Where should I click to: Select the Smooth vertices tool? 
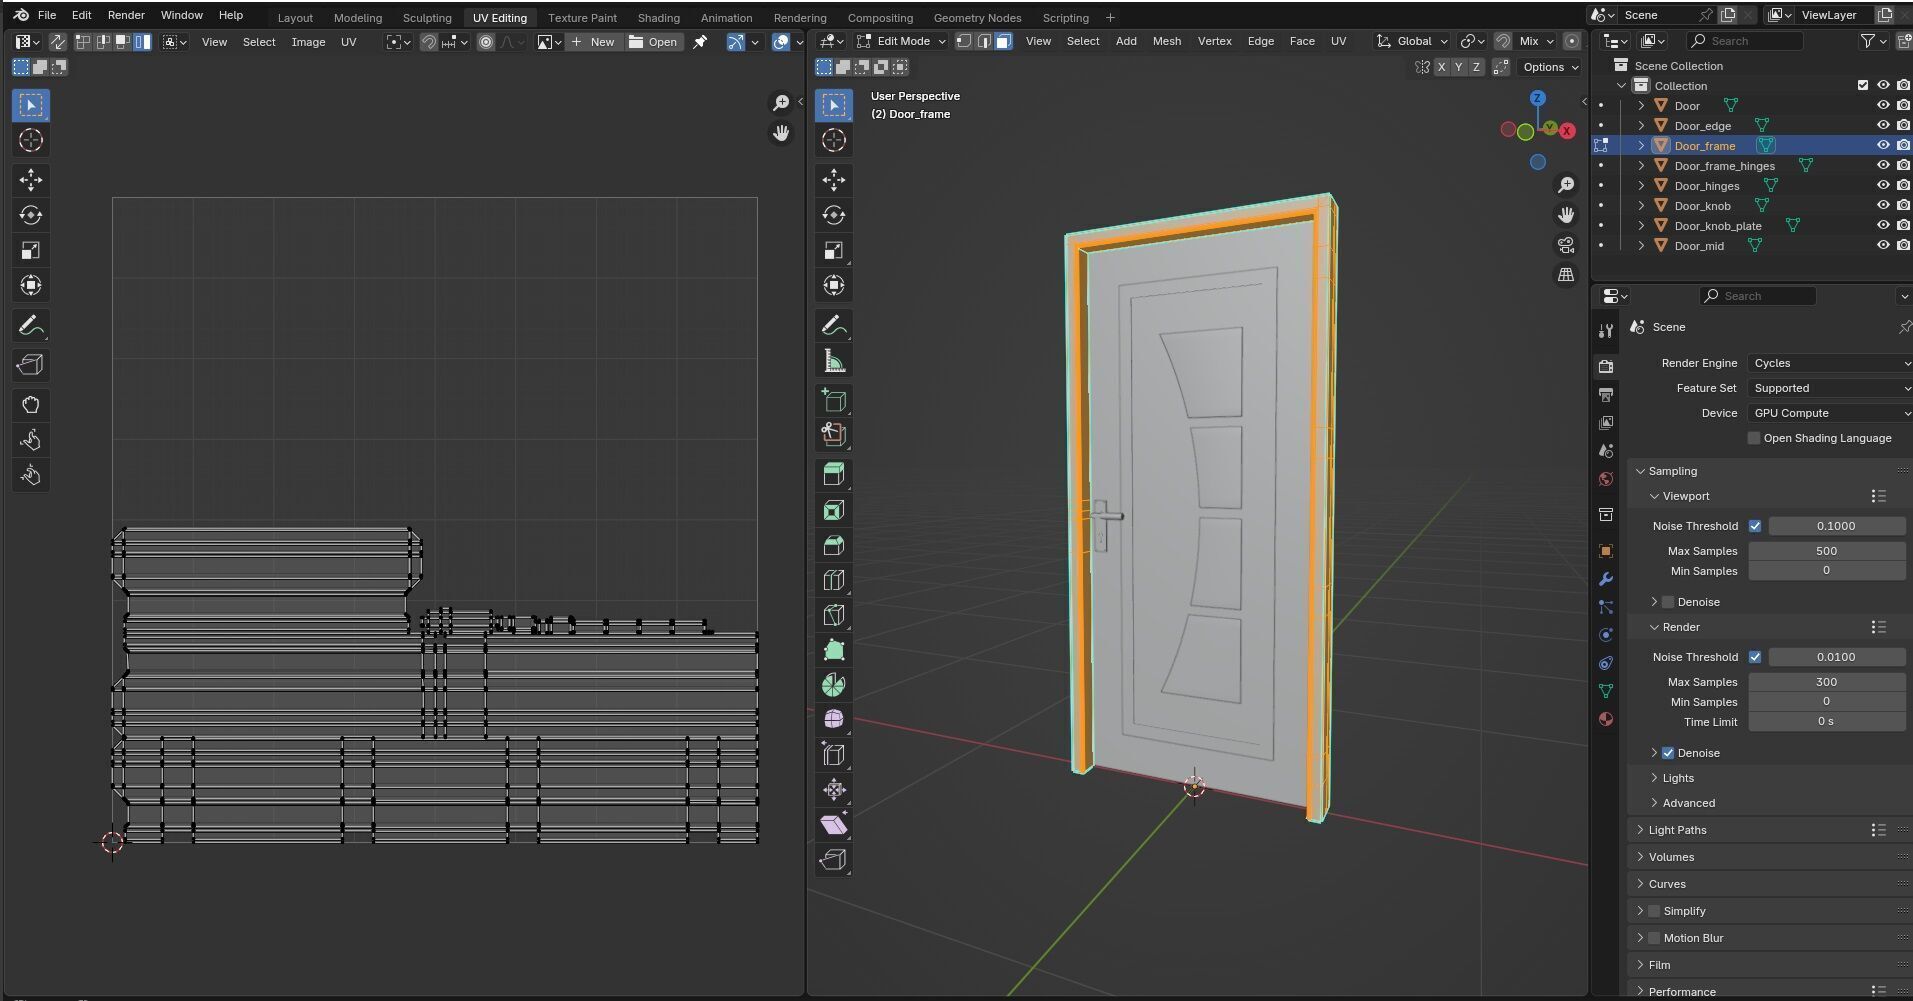[834, 720]
